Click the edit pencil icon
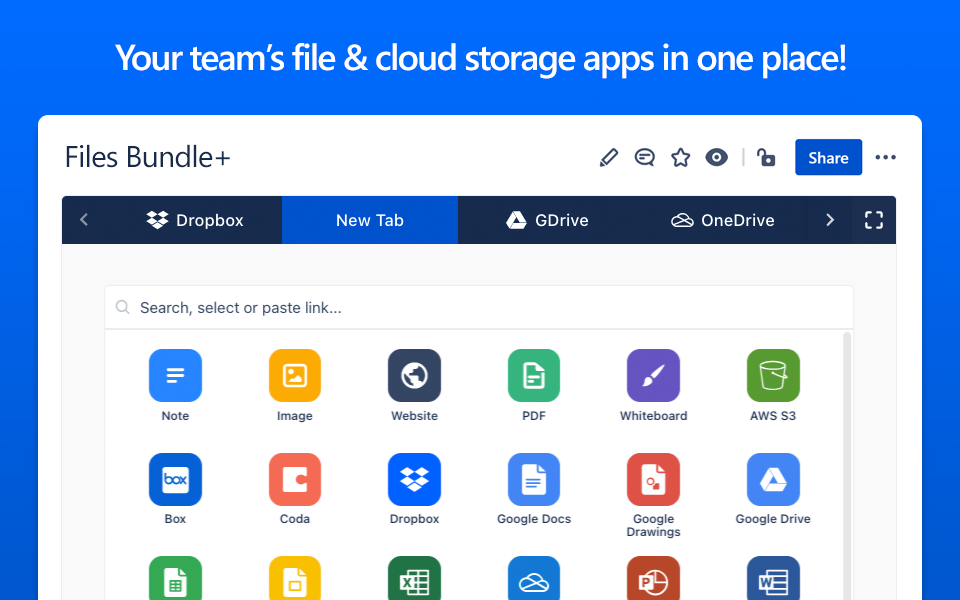960x600 pixels. coord(609,157)
